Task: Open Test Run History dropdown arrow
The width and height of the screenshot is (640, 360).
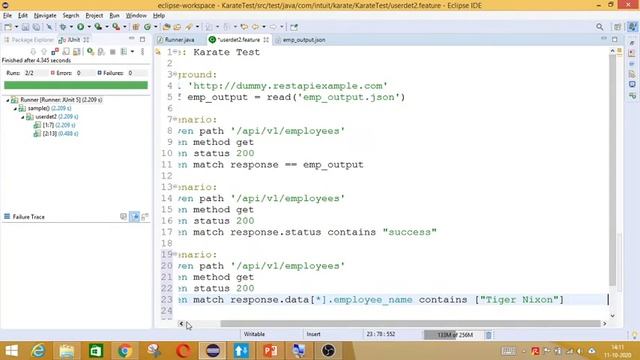Action: pos(132,52)
